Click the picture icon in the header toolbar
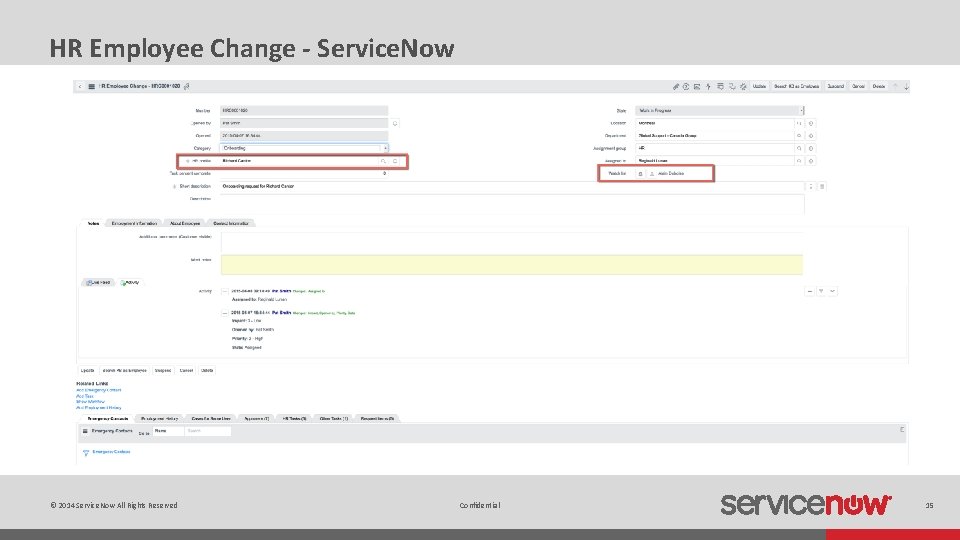The image size is (960, 540). coord(697,86)
